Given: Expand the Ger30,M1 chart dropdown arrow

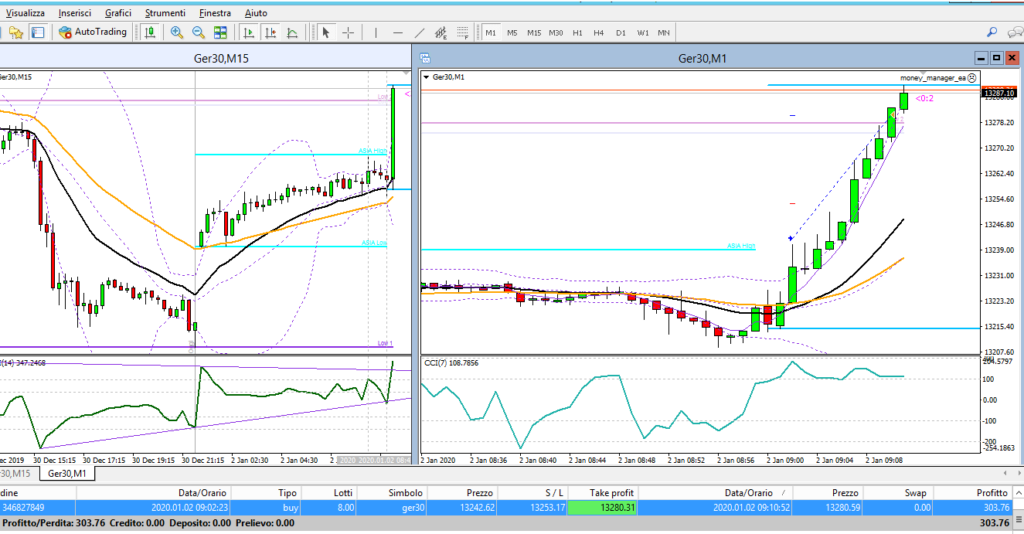Looking at the screenshot, I should (426, 77).
